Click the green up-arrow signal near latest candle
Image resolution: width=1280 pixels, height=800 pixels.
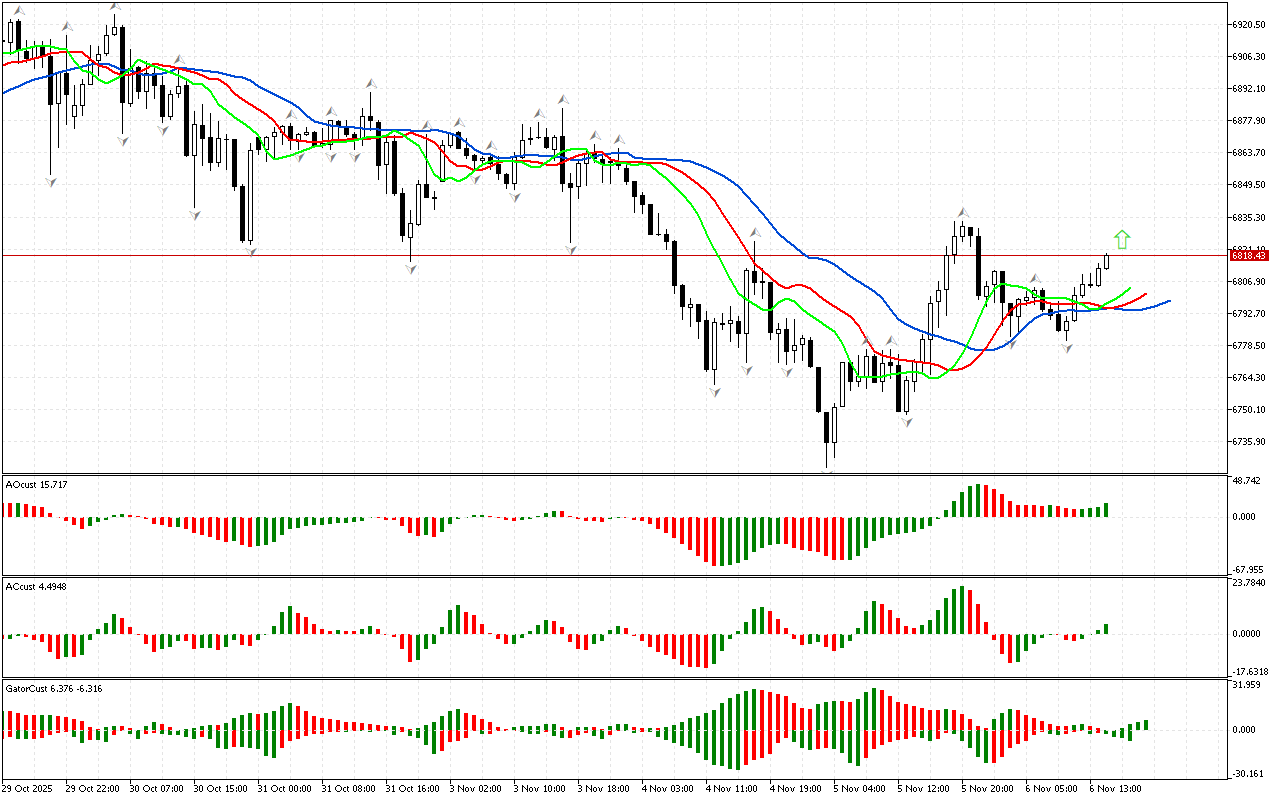point(1122,239)
